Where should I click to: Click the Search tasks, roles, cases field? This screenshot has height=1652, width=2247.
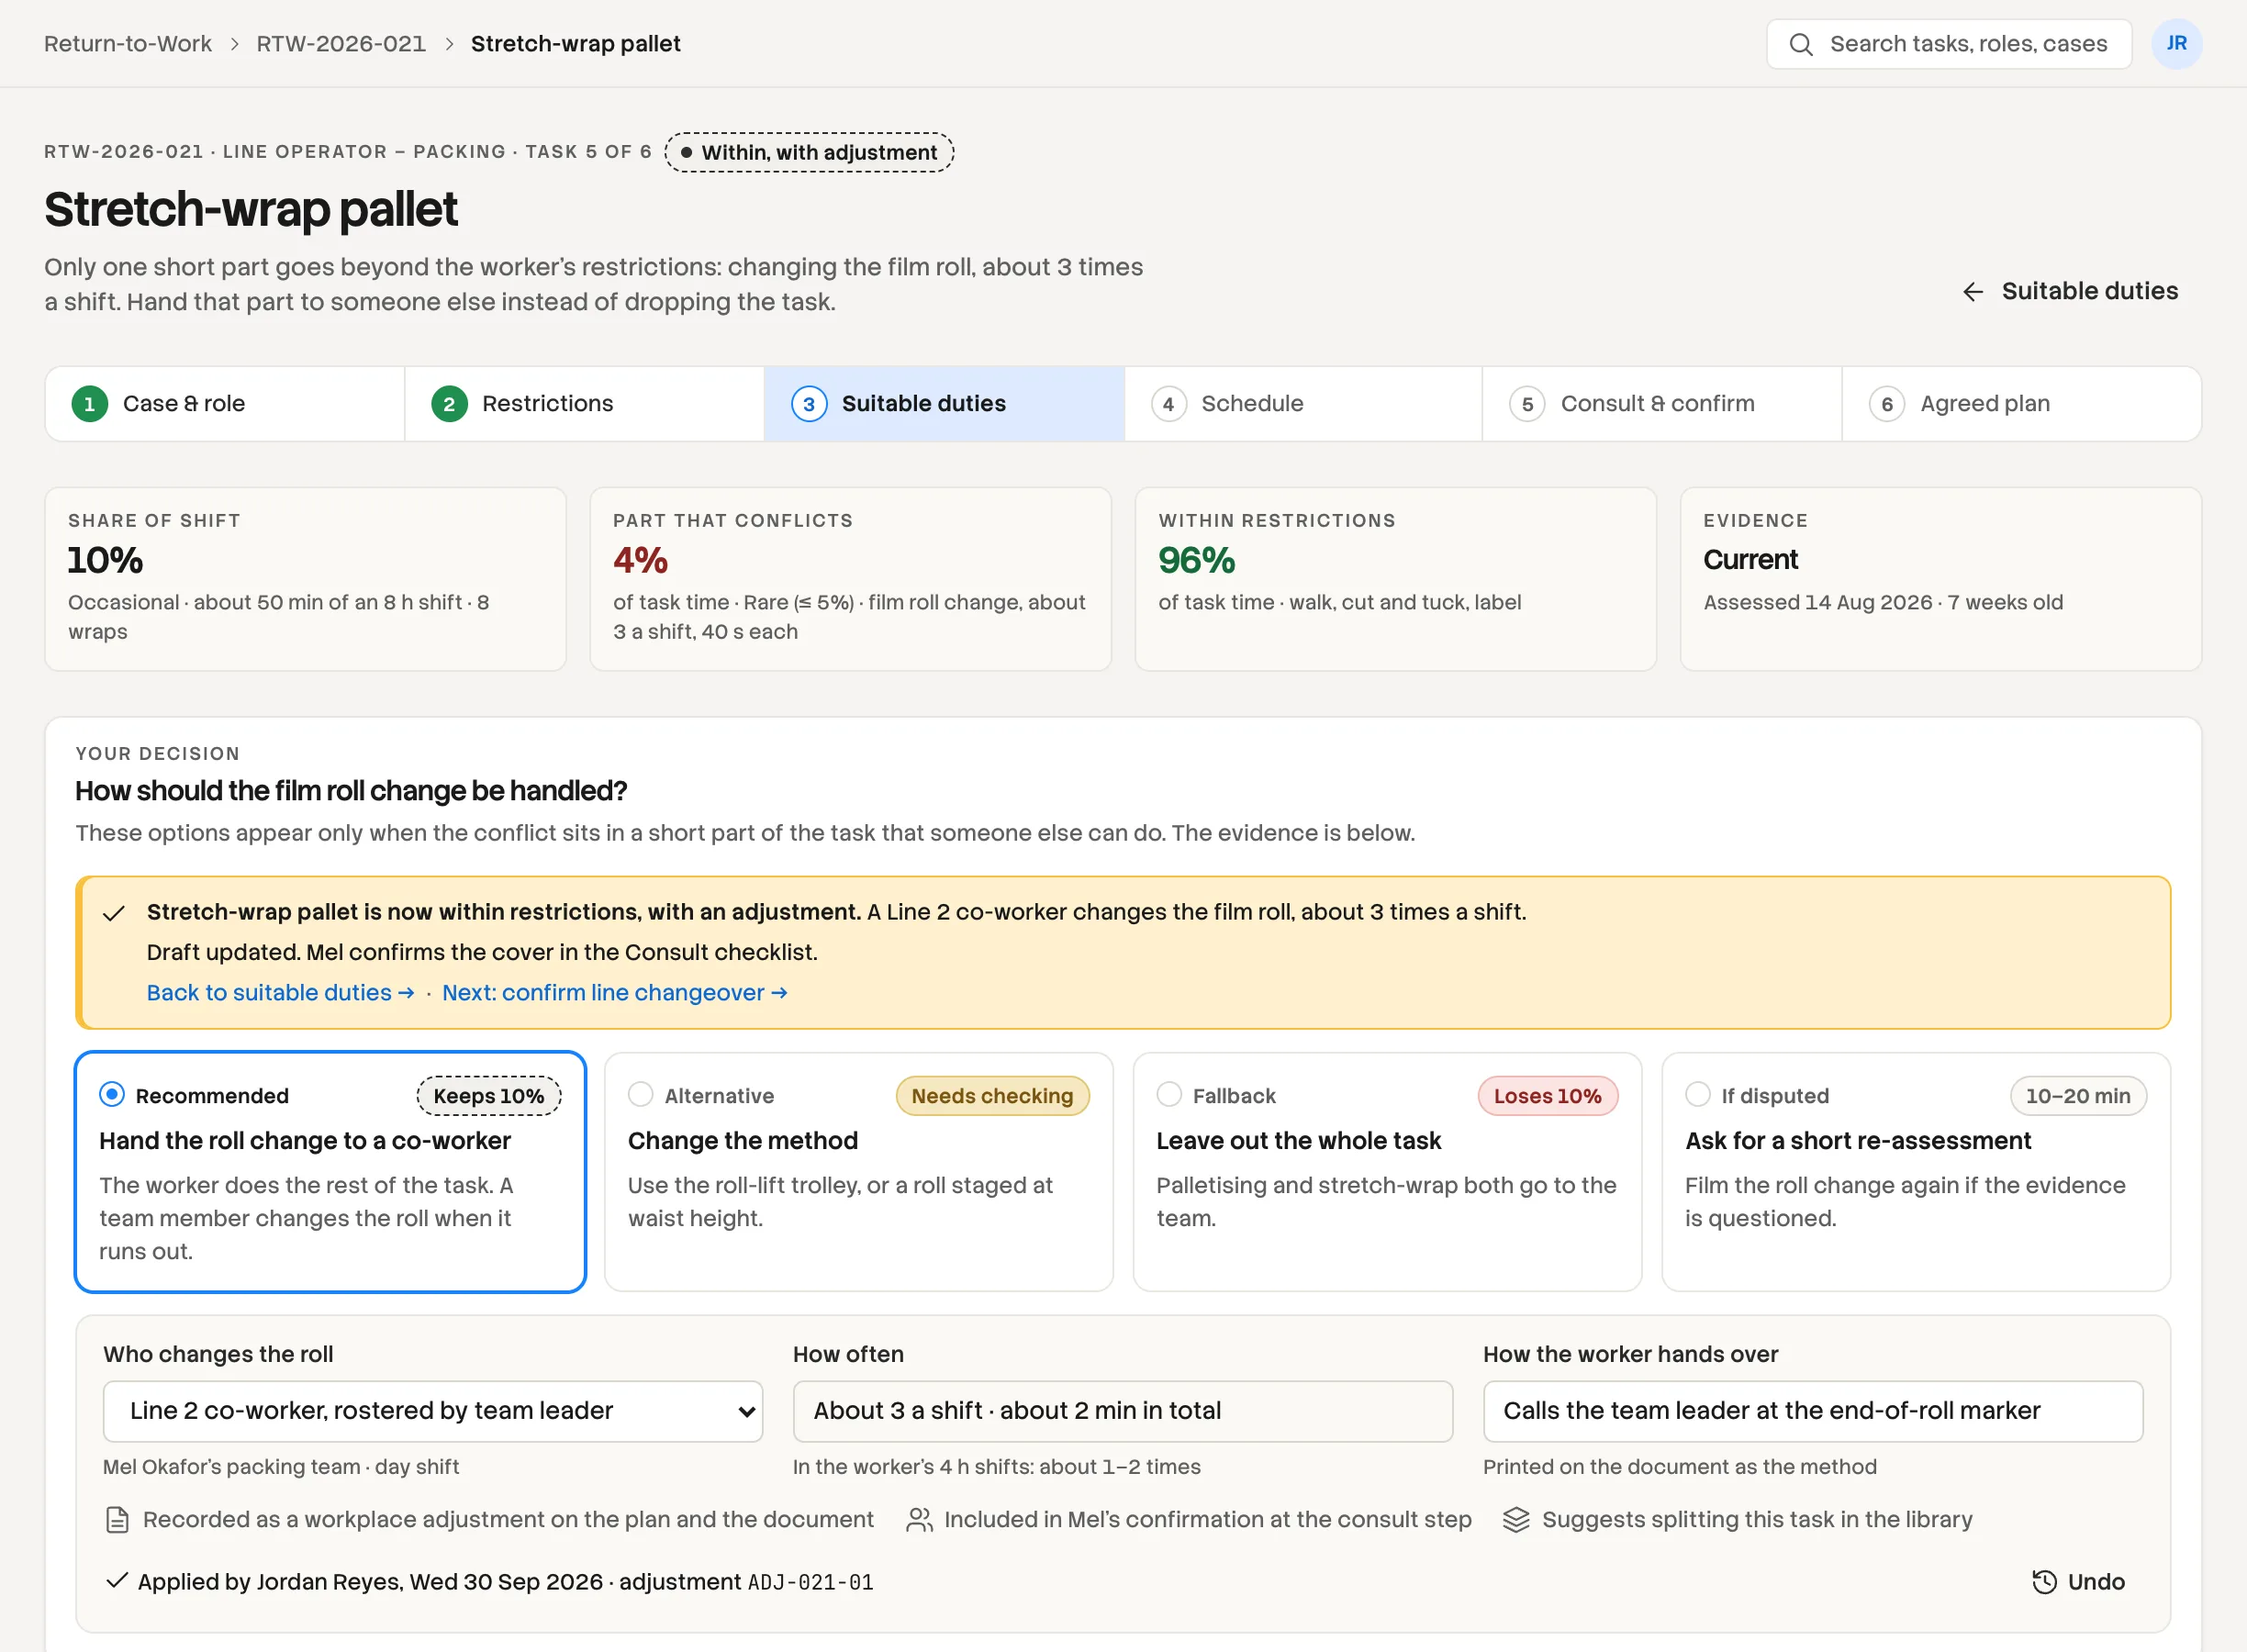pos(1949,44)
